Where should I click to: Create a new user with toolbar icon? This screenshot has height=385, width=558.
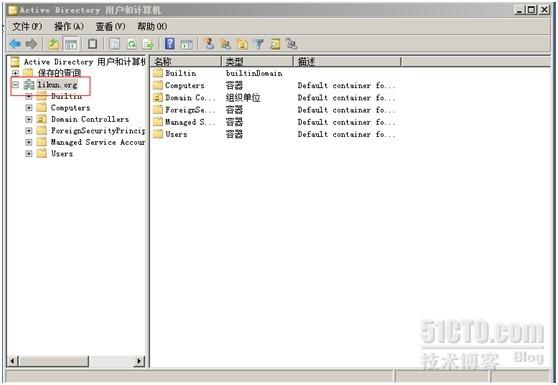tap(209, 44)
